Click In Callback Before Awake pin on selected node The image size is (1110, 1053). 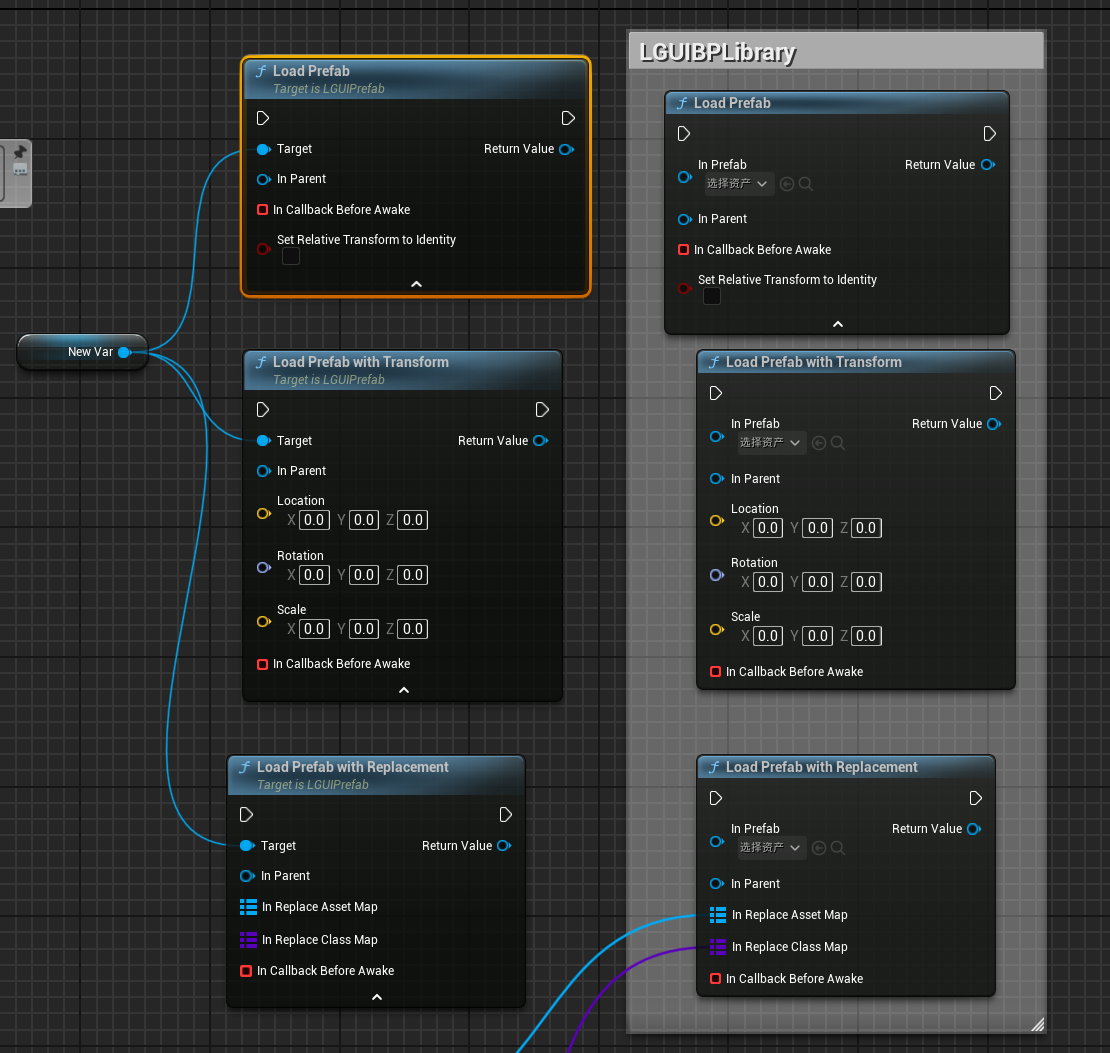click(263, 210)
